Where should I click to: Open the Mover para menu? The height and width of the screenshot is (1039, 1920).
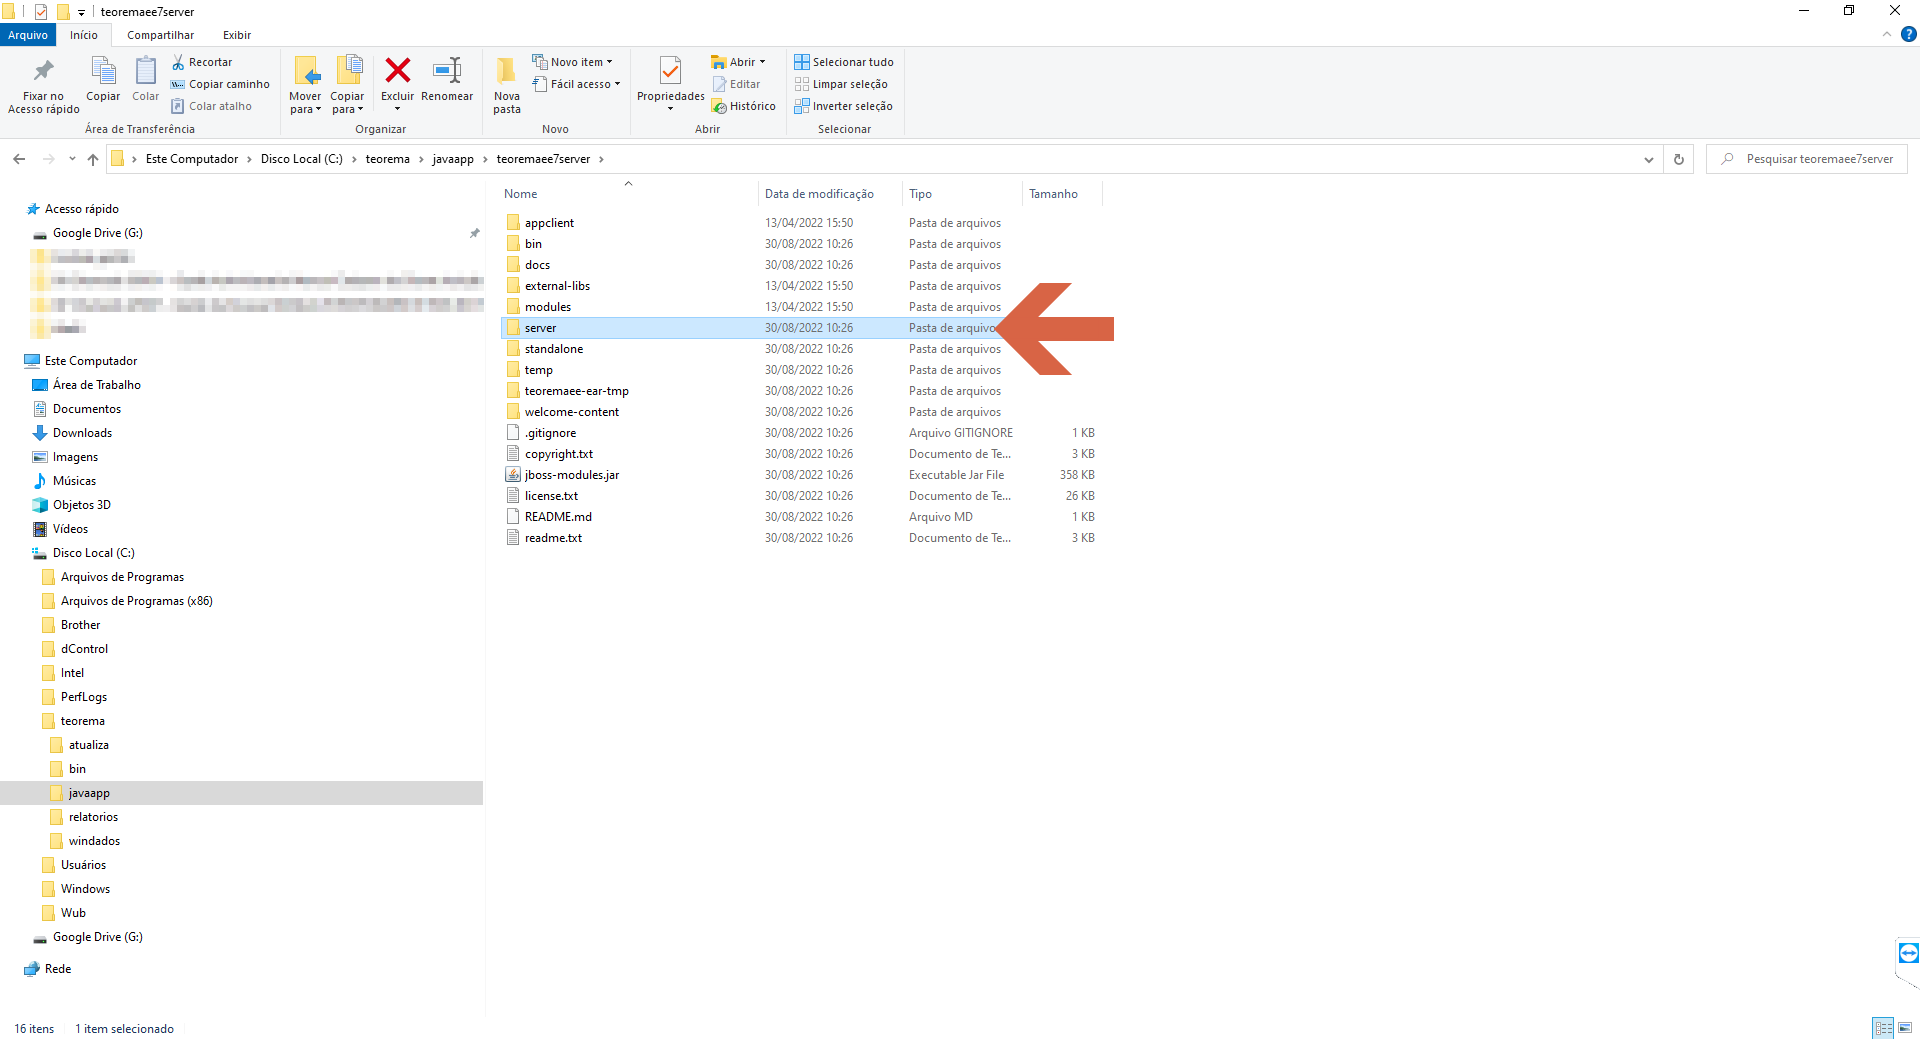(x=305, y=86)
